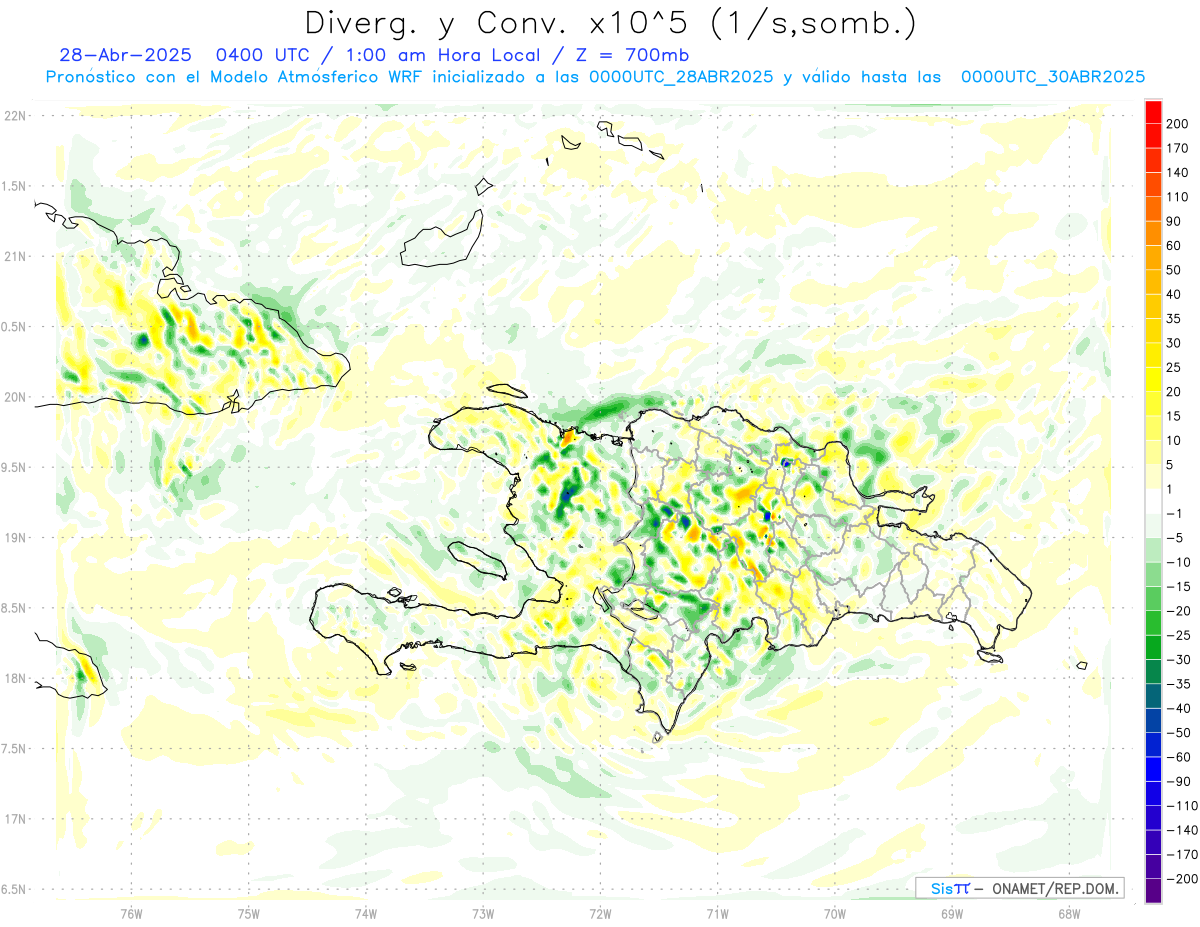Click the '0000UTC_30ABR2025' valid-until text

coord(1052,77)
